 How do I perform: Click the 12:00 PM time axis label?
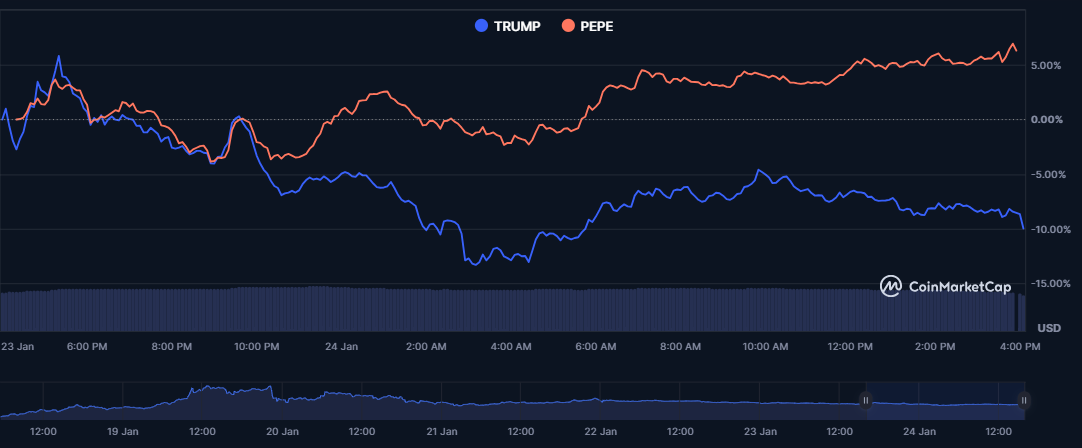pyautogui.click(x=850, y=347)
